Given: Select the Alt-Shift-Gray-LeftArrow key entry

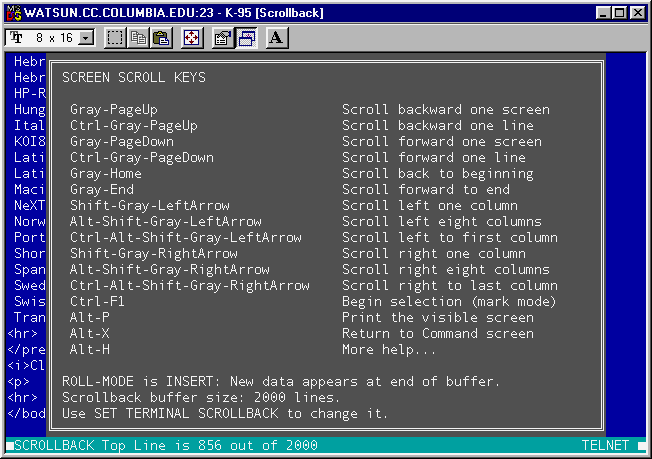Looking at the screenshot, I should pyautogui.click(x=165, y=222).
